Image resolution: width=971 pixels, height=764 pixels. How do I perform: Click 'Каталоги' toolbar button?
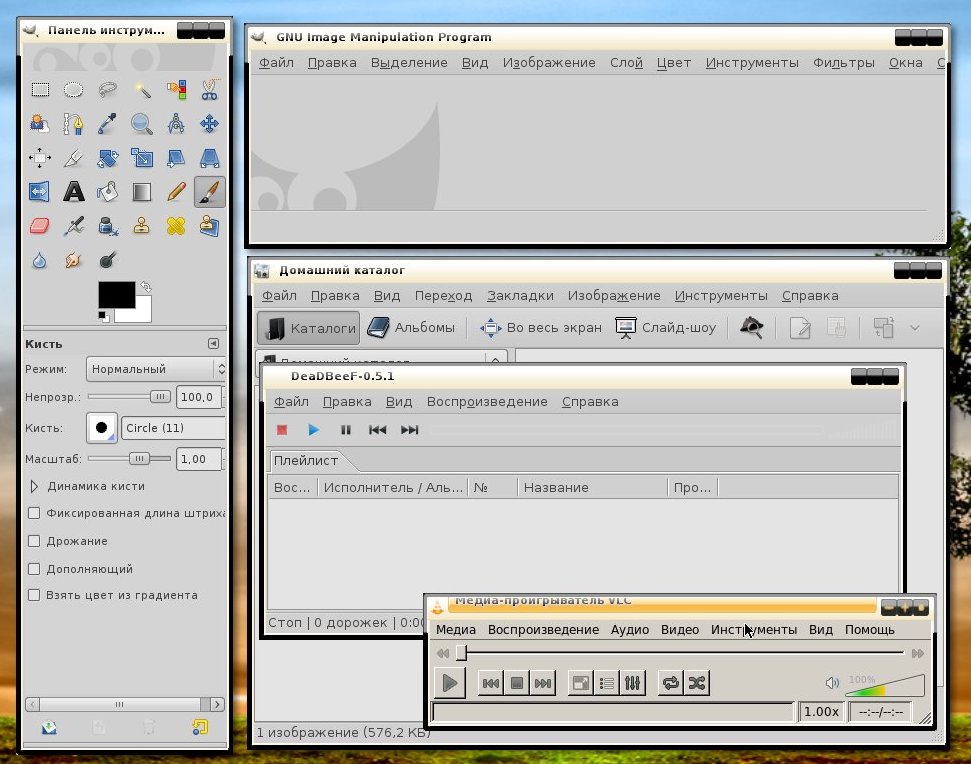click(x=308, y=328)
